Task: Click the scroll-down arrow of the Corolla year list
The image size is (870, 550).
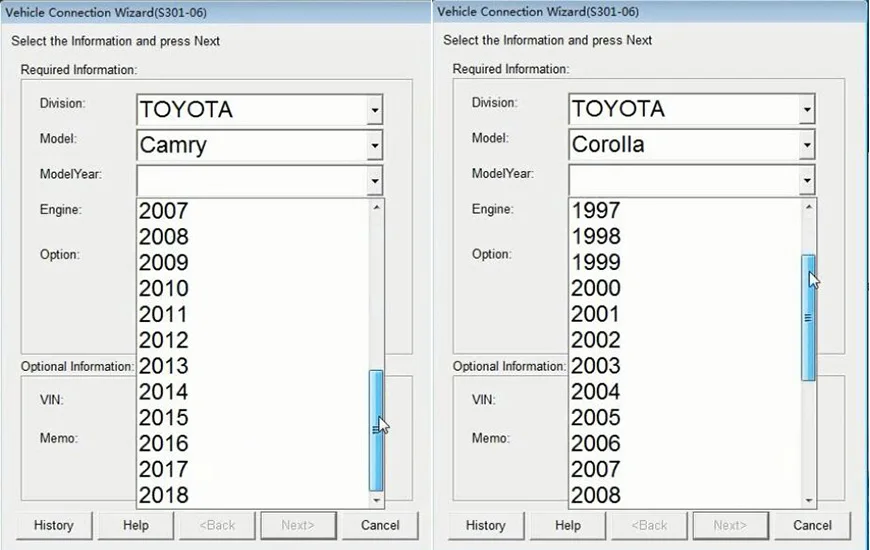Action: [808, 500]
